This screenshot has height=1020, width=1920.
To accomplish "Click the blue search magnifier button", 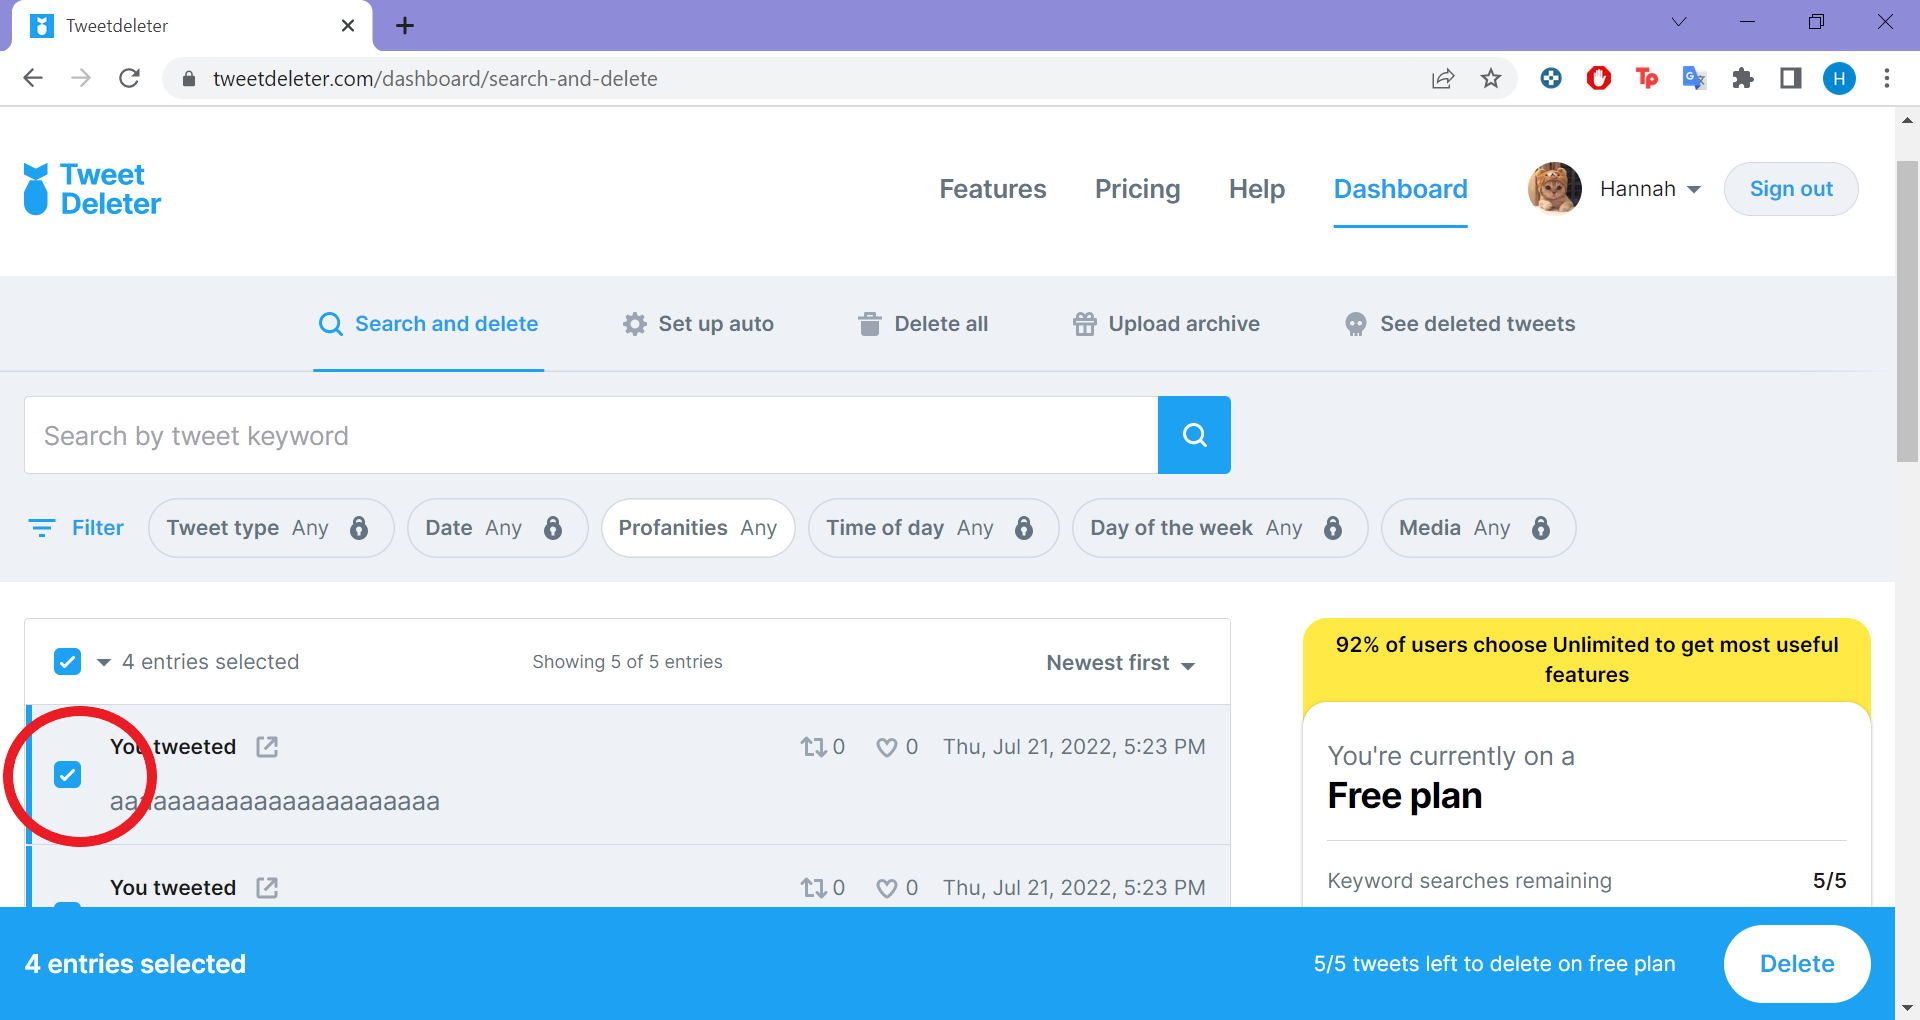I will click(1194, 435).
